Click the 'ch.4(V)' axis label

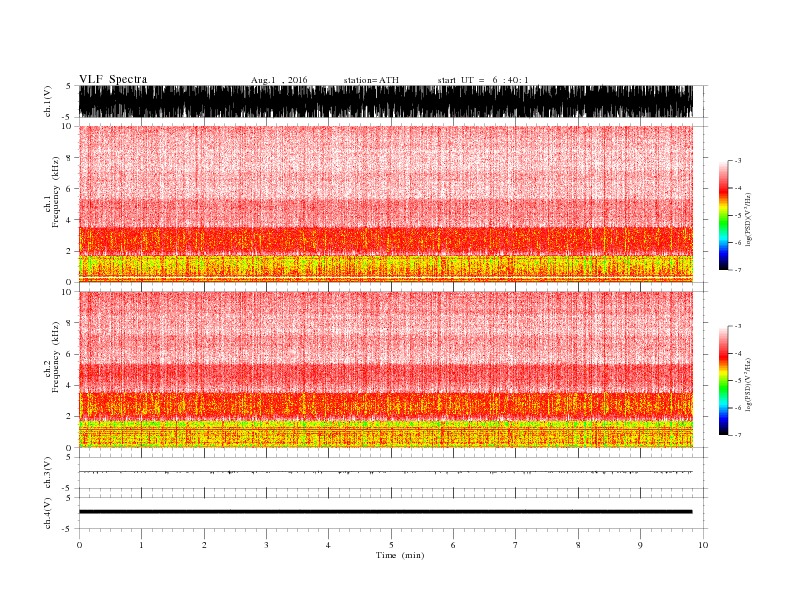tap(47, 513)
